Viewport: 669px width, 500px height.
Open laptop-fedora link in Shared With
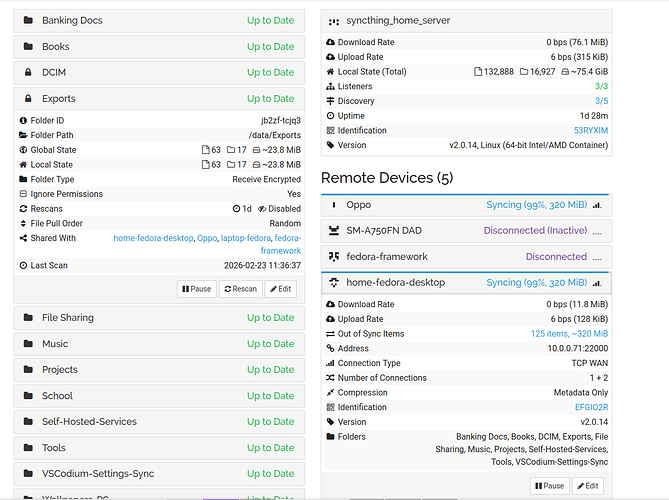tap(244, 239)
